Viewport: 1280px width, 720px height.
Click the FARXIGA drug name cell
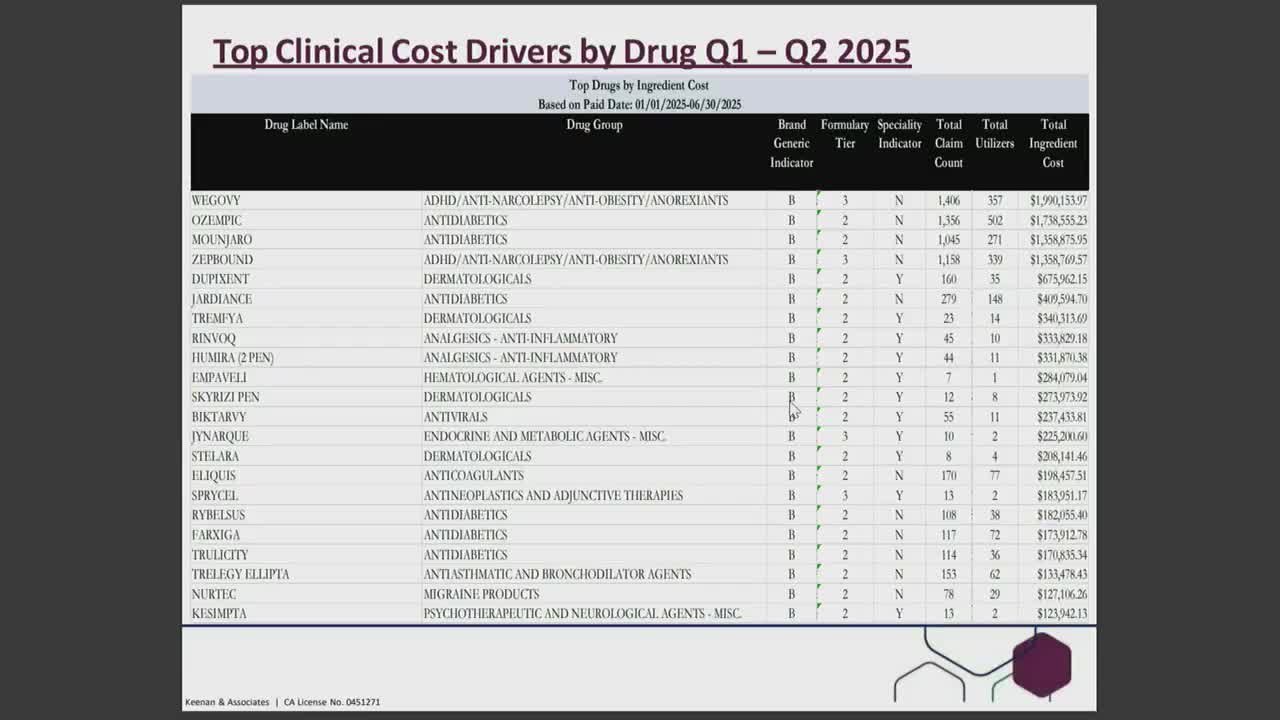click(x=216, y=535)
